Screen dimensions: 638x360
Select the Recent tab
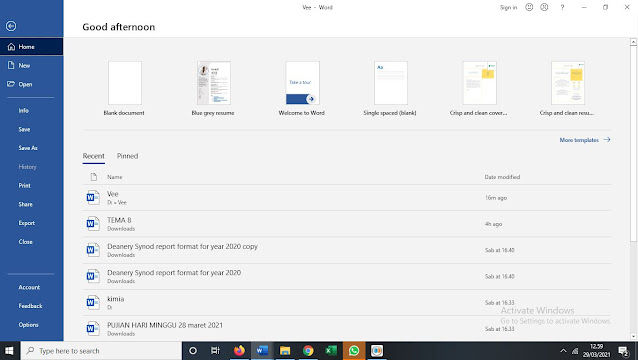tap(94, 156)
